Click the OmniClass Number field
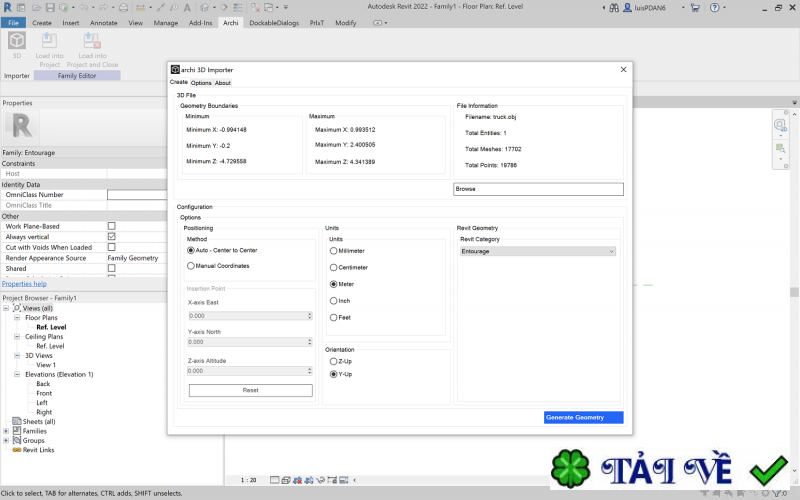 point(137,194)
